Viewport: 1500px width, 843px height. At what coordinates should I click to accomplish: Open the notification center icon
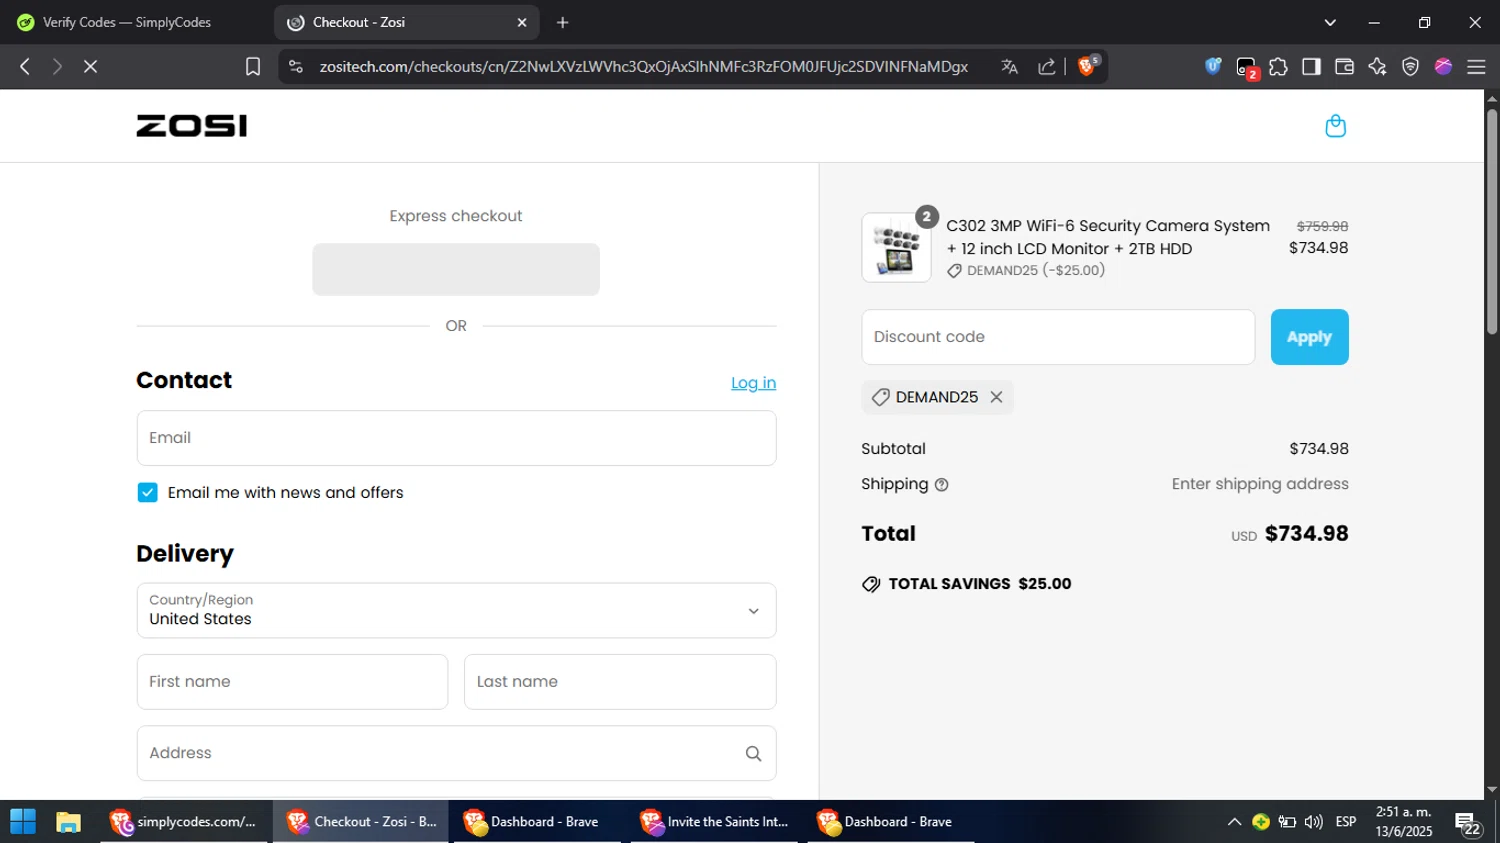[x=1468, y=824]
